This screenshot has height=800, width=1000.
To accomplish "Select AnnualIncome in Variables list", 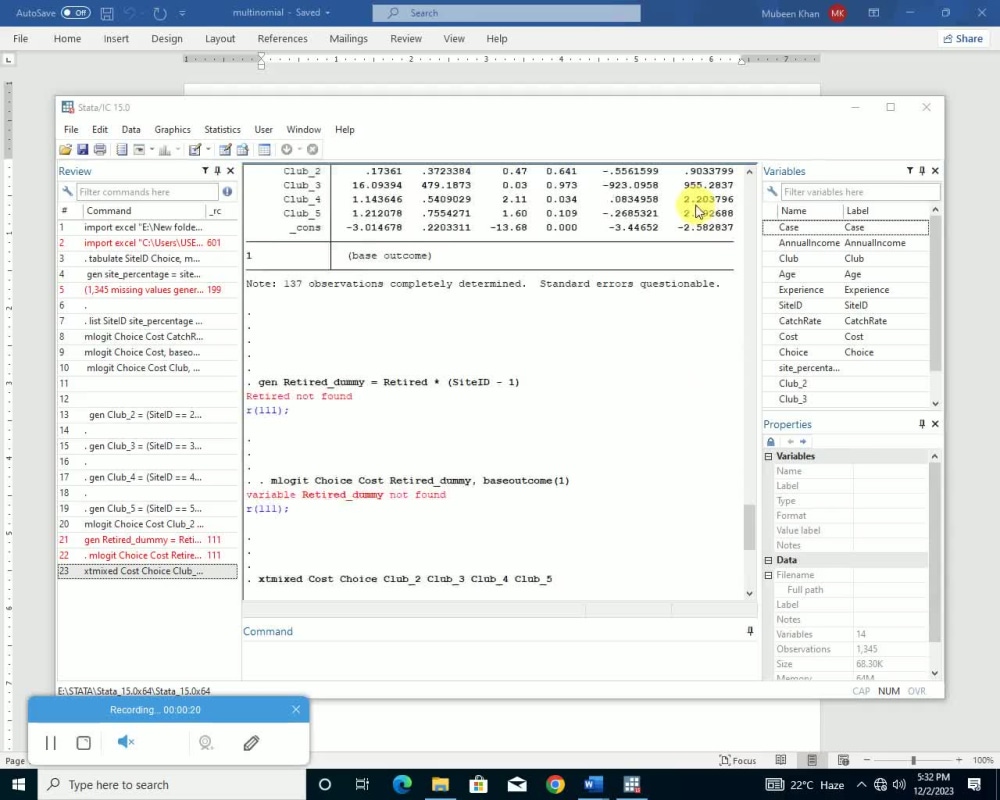I will coord(846,243).
